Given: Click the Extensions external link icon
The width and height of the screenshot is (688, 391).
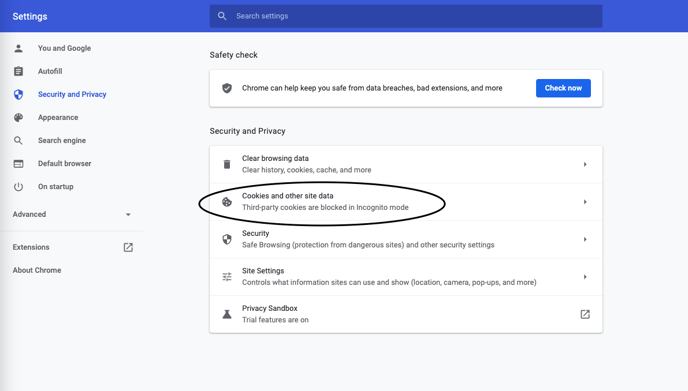Looking at the screenshot, I should pyautogui.click(x=128, y=248).
